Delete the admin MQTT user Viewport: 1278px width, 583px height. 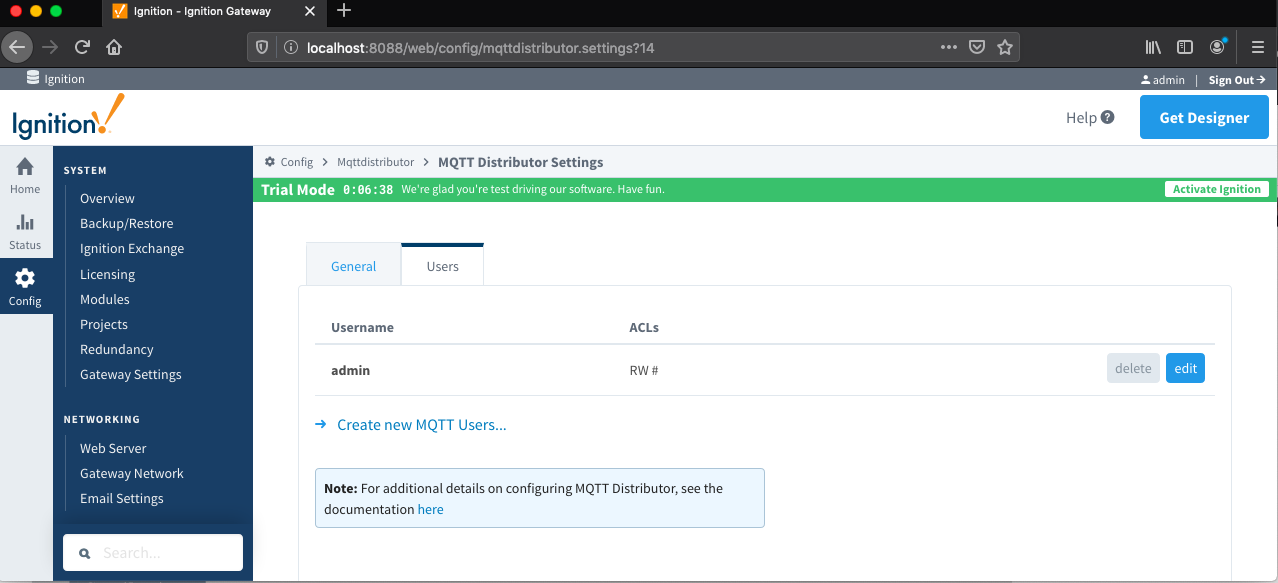click(x=1133, y=368)
